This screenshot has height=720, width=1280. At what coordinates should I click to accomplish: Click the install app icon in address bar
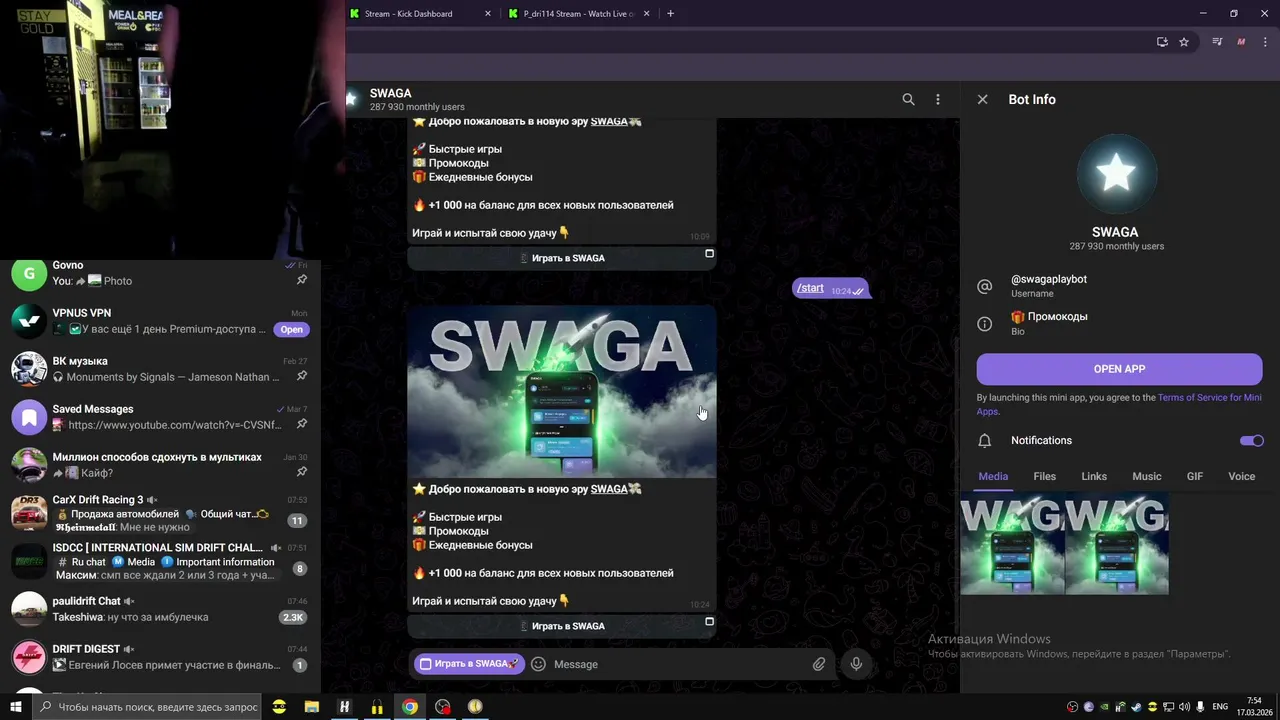1162,42
